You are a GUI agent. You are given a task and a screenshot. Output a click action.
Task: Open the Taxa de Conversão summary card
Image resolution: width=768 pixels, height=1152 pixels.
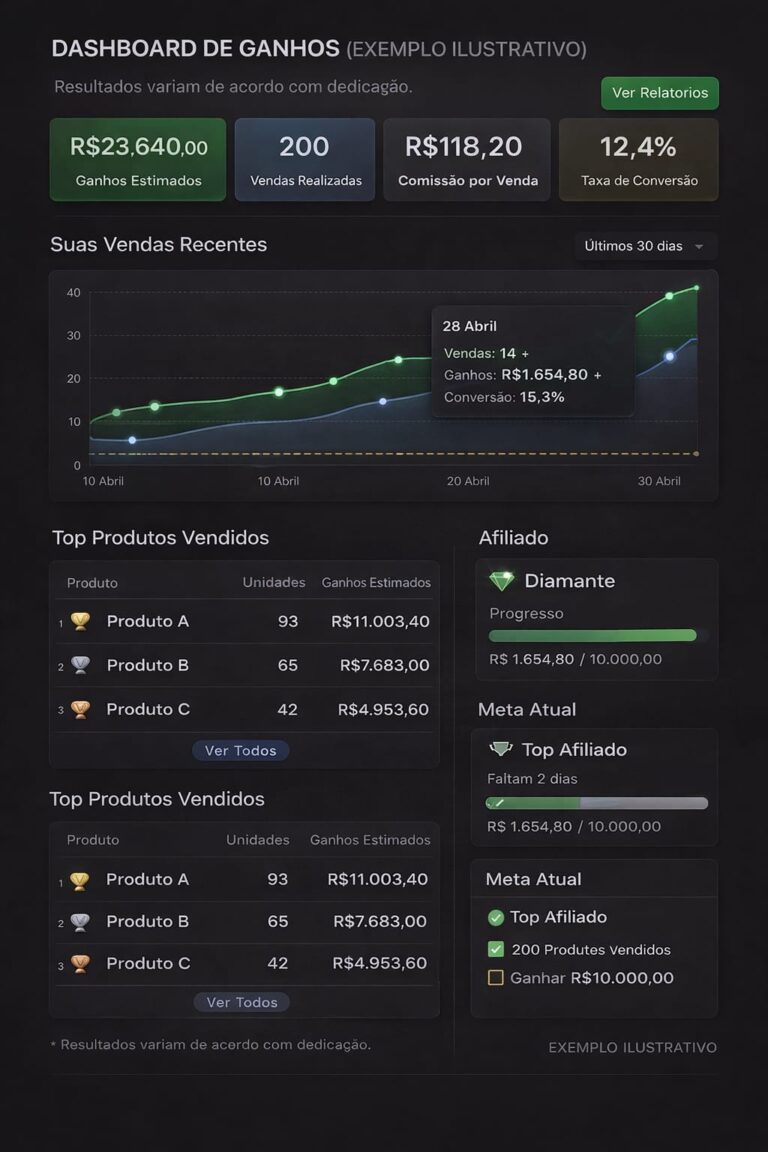tap(639, 159)
